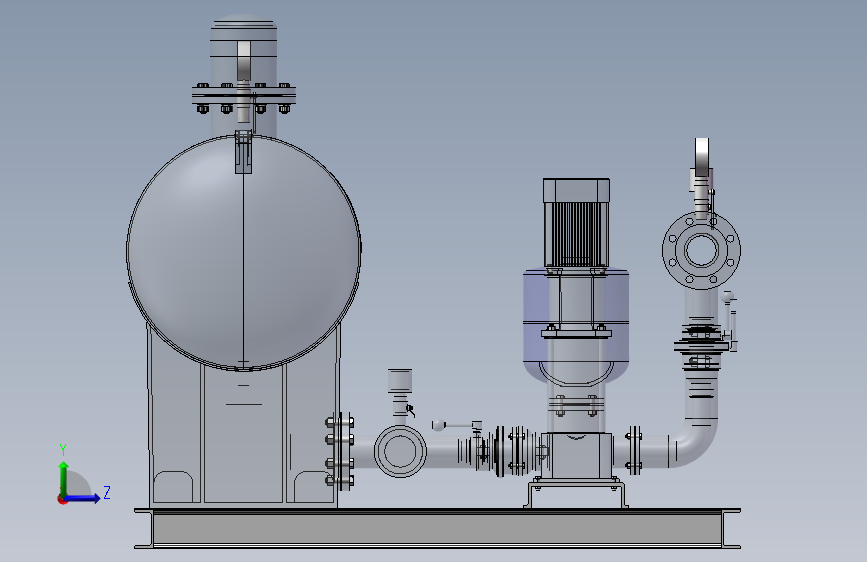Select the base frame channel beam
This screenshot has height=562, width=867.
[437, 528]
